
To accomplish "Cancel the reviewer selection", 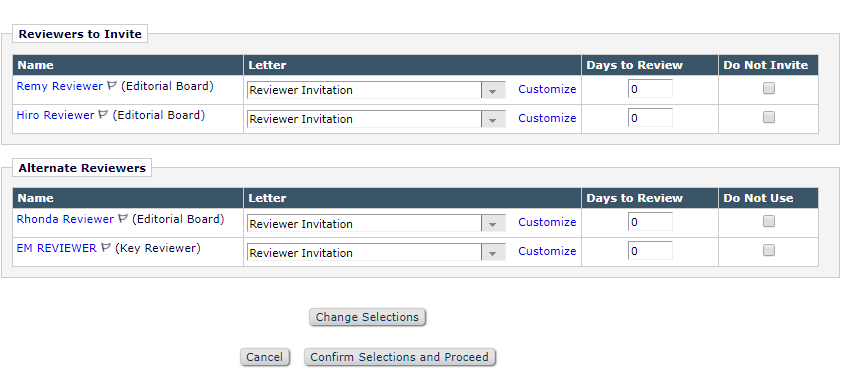I will point(264,357).
